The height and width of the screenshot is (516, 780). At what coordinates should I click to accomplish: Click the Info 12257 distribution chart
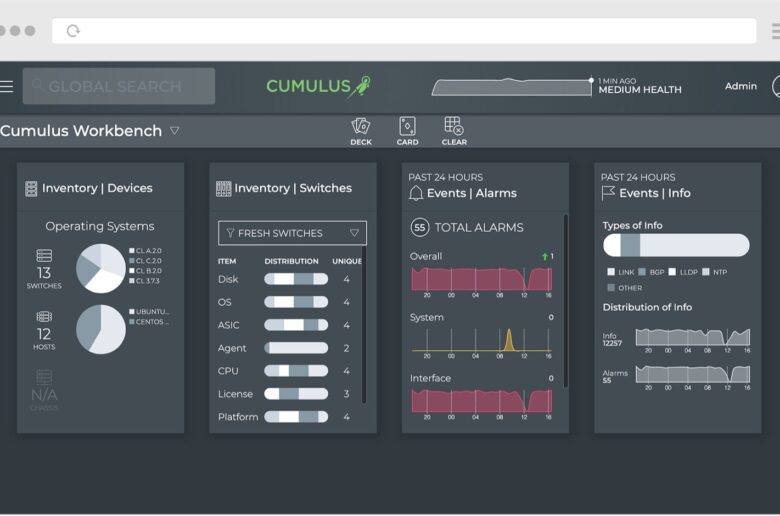pyautogui.click(x=692, y=337)
